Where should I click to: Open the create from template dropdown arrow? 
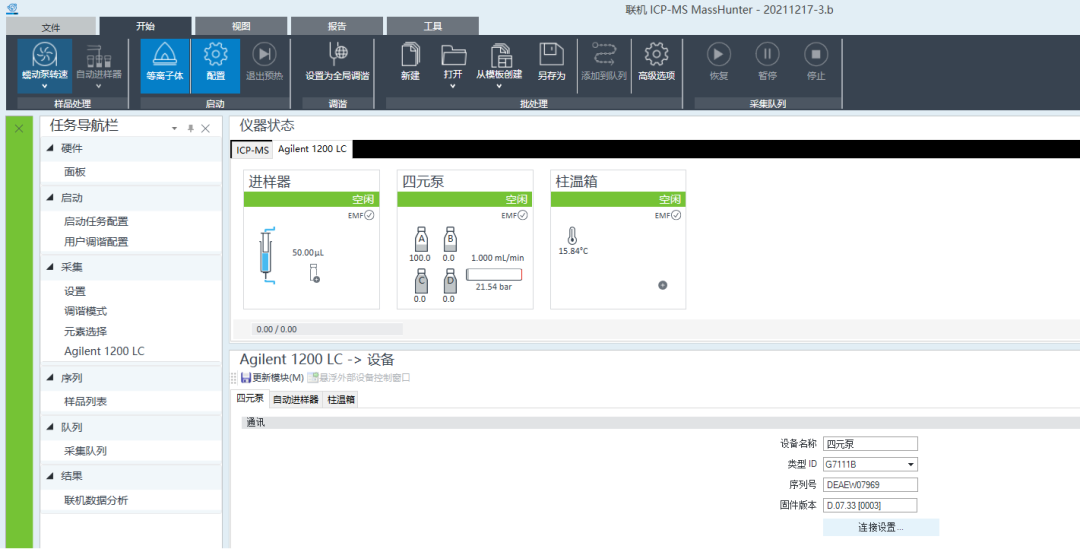[499, 87]
